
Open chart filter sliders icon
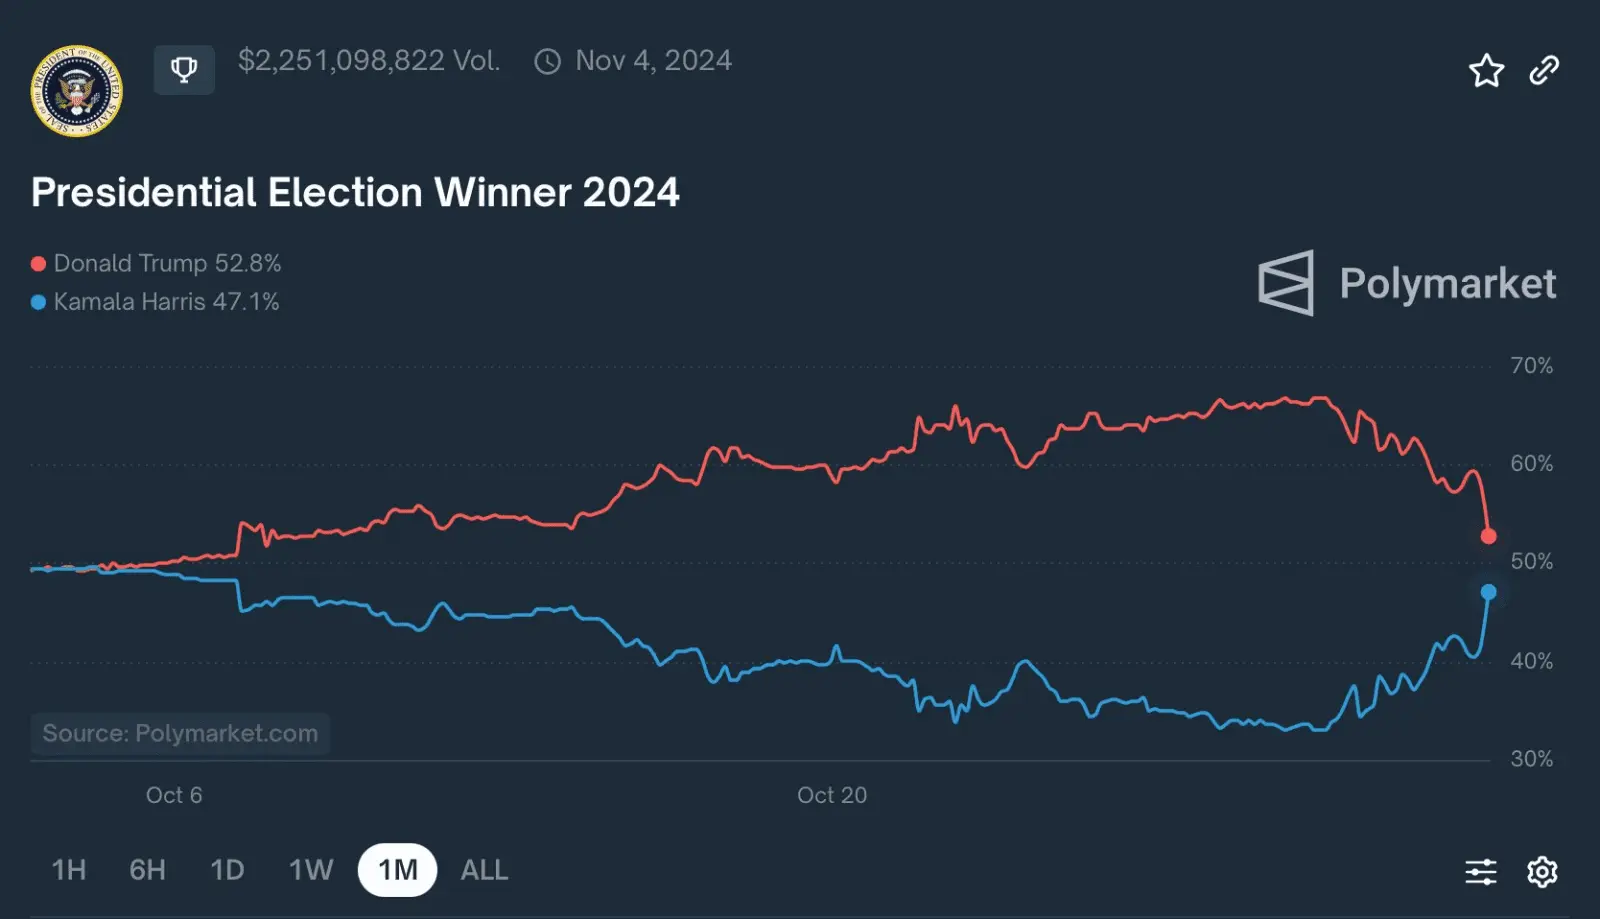[x=1481, y=872]
